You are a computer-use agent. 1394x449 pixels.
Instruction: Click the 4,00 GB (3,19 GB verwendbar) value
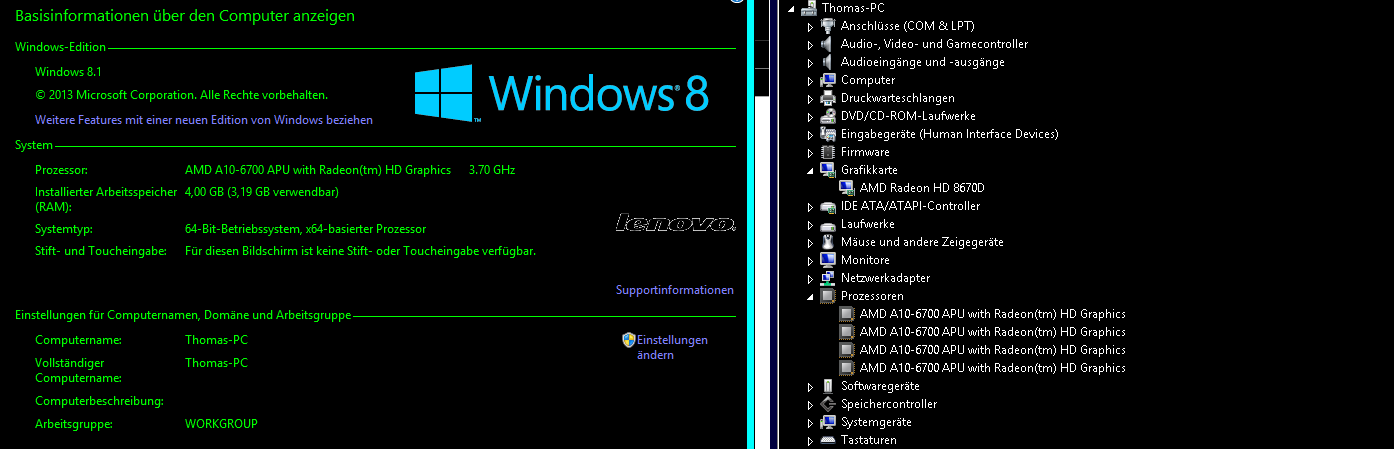coord(262,192)
